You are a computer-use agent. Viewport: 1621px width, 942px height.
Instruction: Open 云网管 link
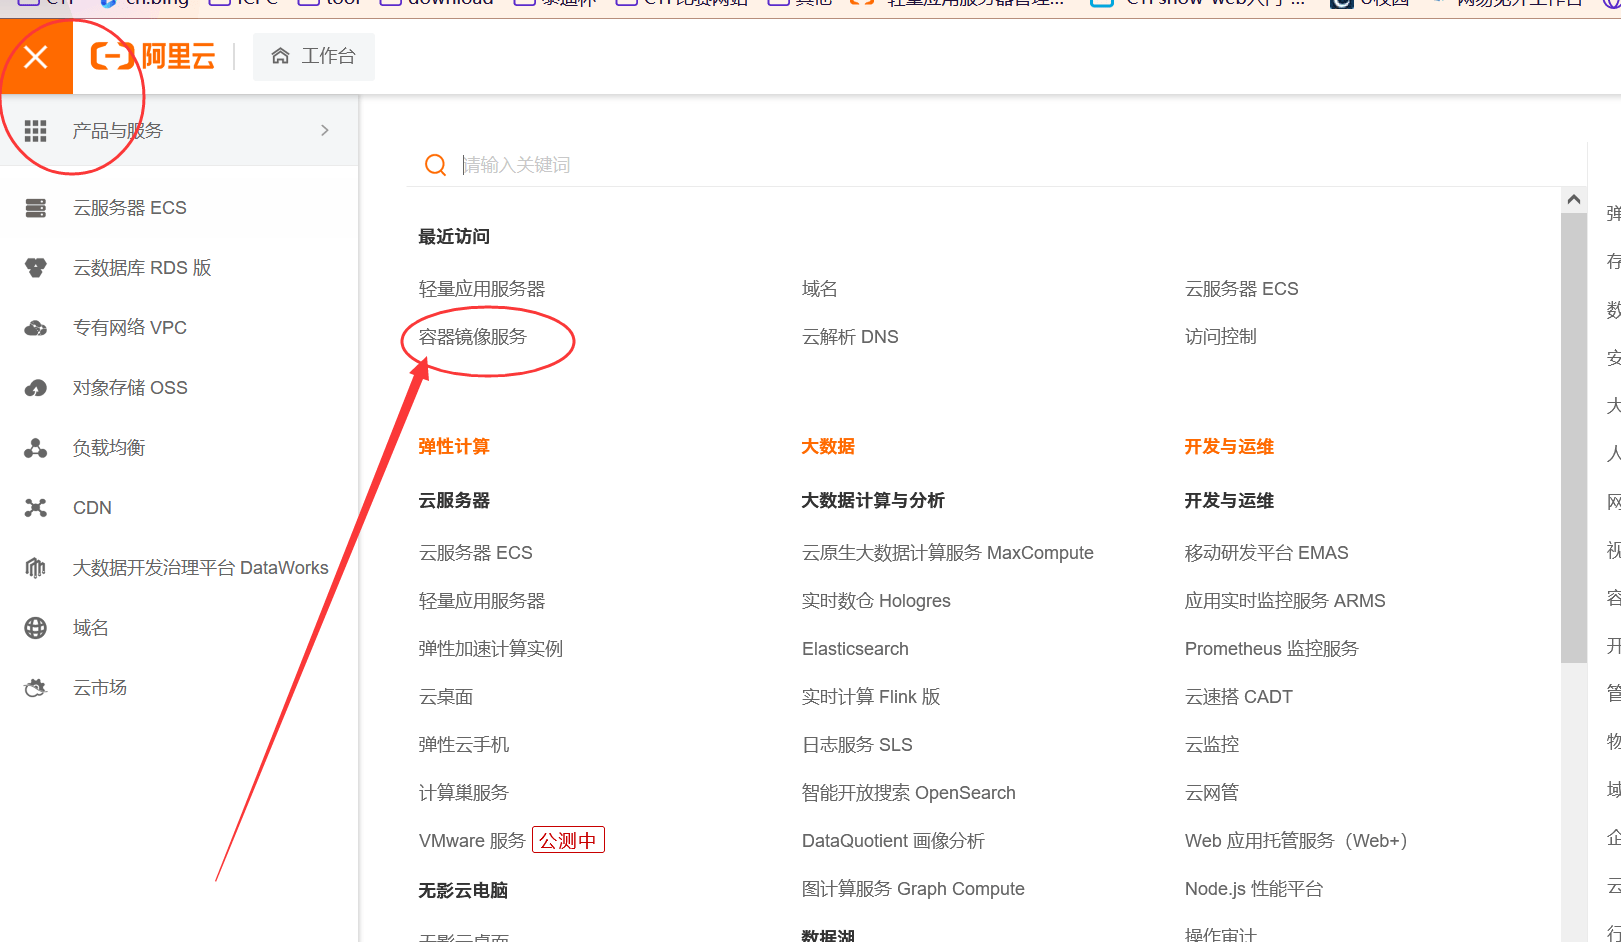(1211, 793)
